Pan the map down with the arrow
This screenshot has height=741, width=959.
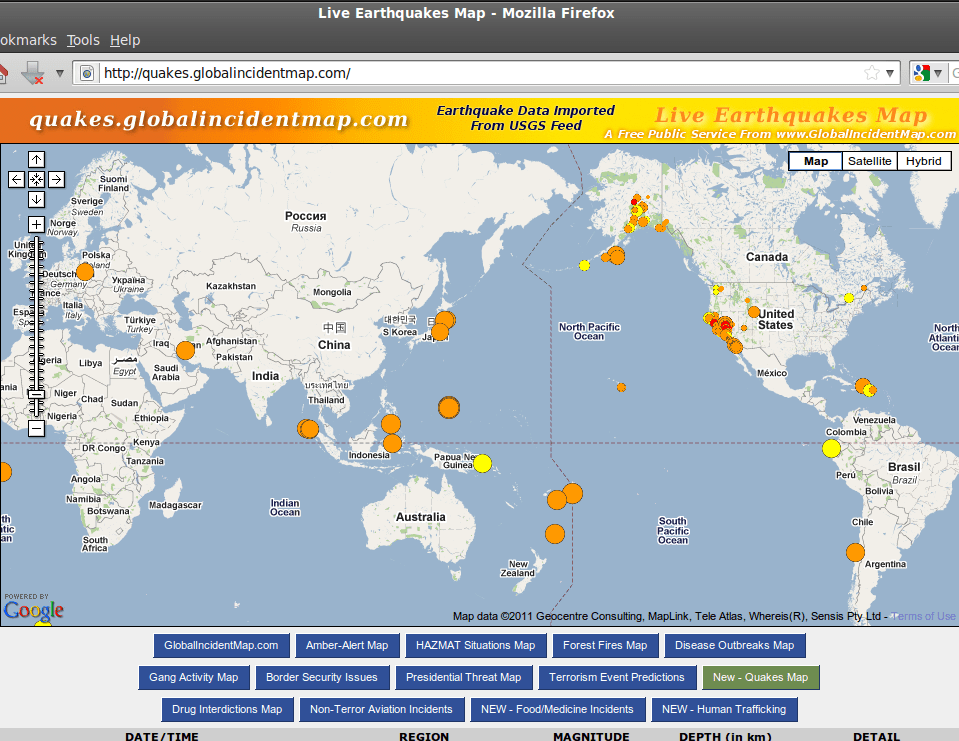[37, 199]
